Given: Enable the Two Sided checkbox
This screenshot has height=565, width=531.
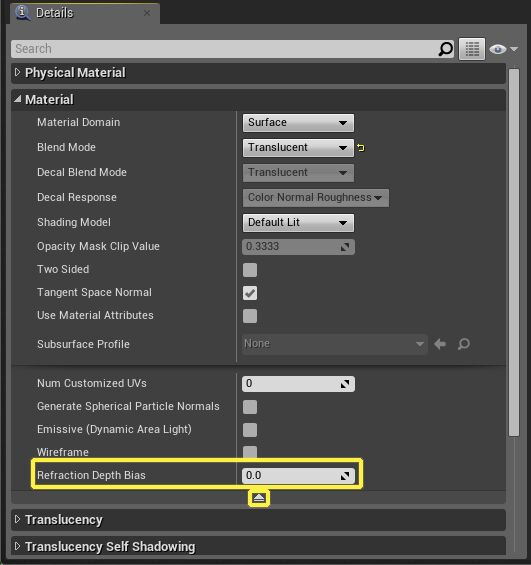Looking at the screenshot, I should (250, 270).
